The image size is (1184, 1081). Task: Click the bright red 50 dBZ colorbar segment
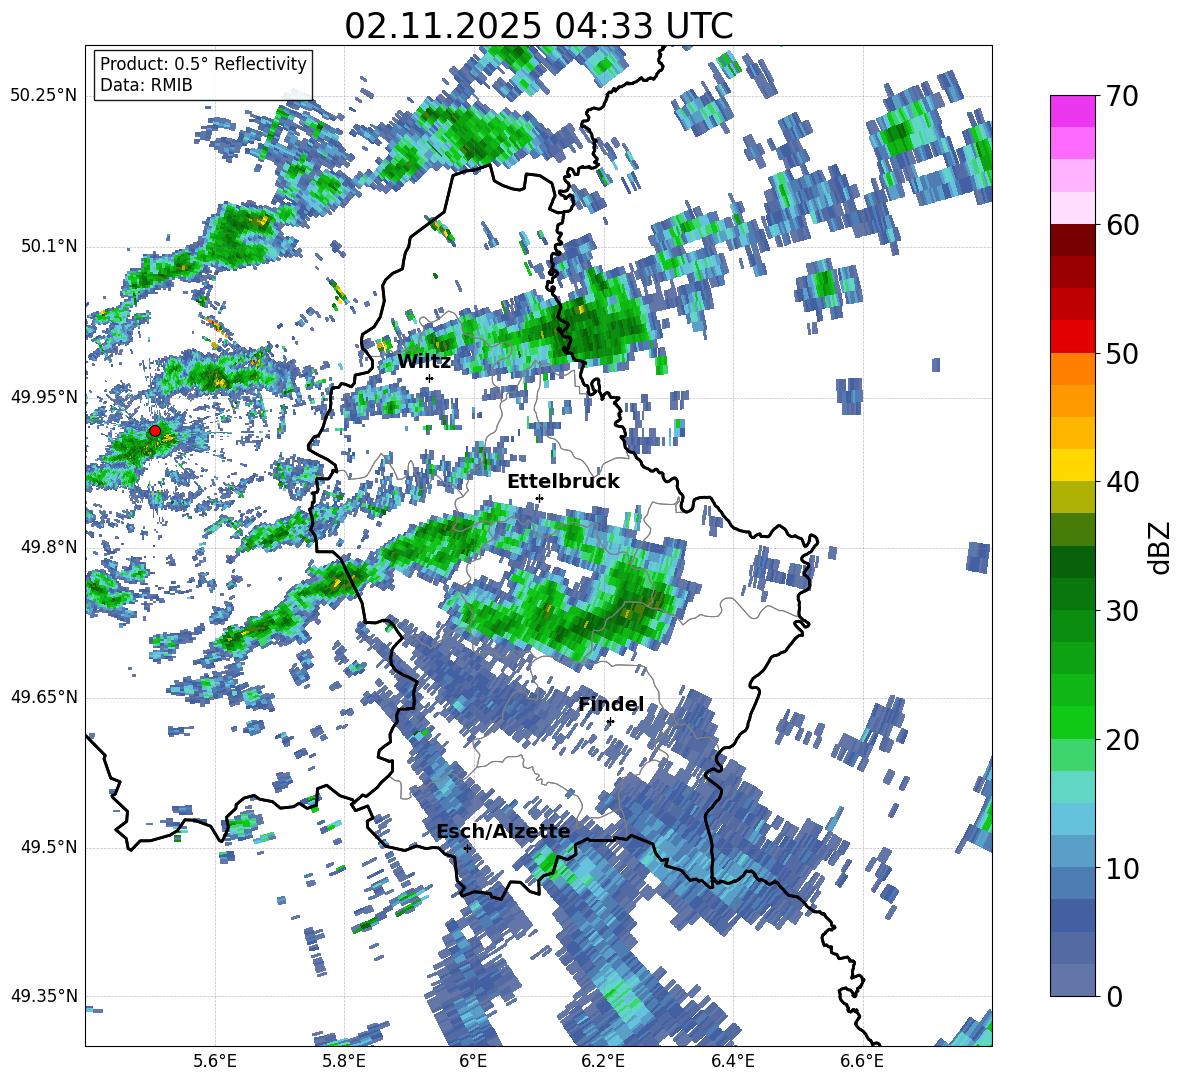pos(1072,337)
